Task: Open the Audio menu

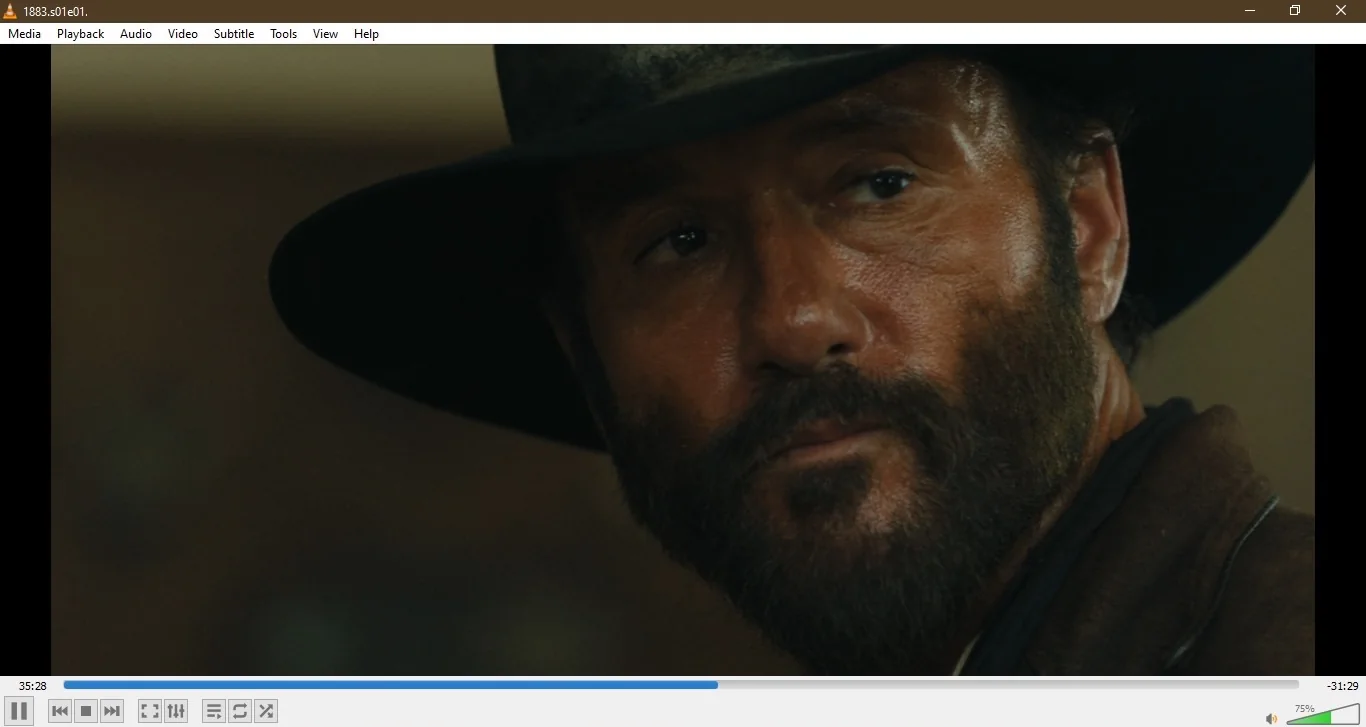Action: click(x=136, y=34)
